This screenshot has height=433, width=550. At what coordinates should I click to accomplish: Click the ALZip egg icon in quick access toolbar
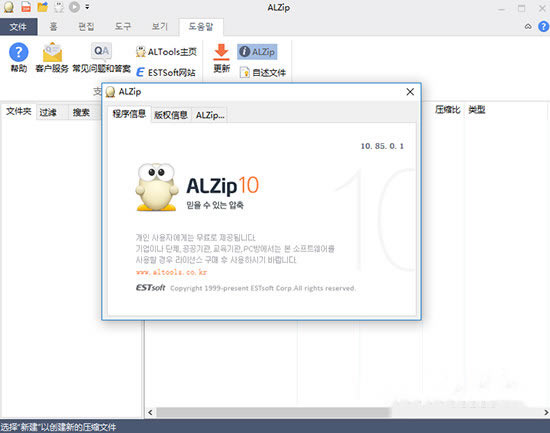point(9,7)
